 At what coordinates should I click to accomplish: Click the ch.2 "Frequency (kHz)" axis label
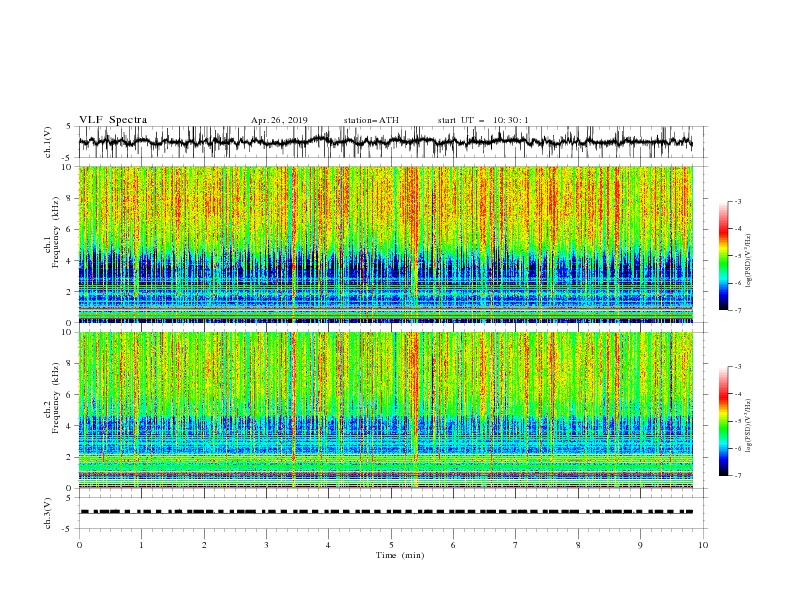[56, 397]
